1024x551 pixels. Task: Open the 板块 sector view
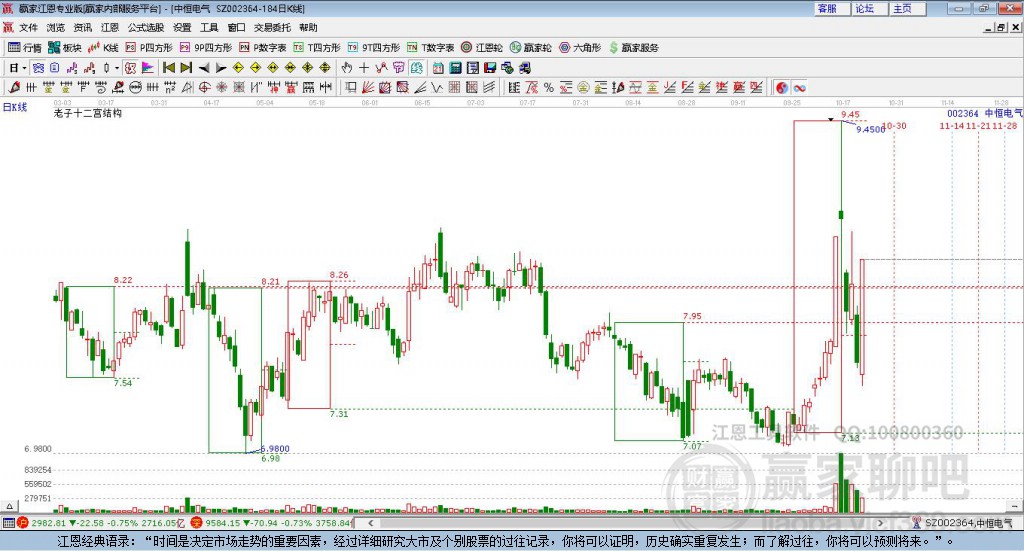pyautogui.click(x=65, y=48)
